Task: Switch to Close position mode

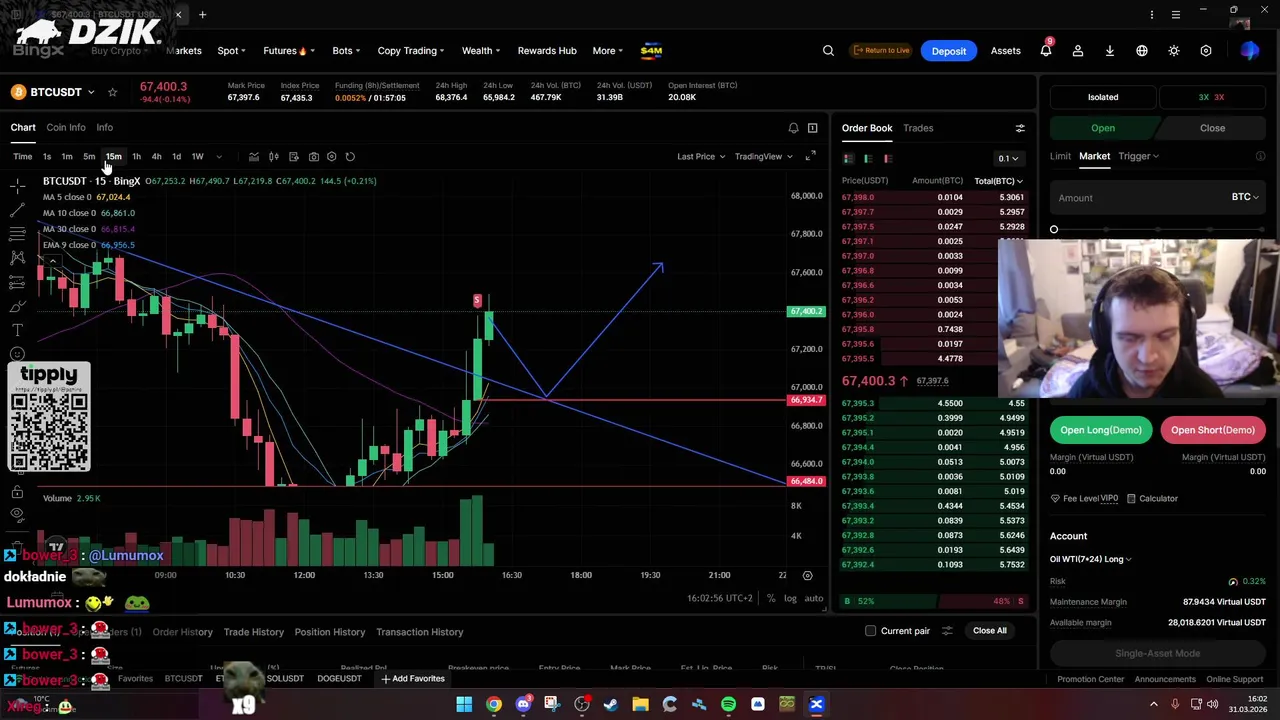Action: (1212, 128)
